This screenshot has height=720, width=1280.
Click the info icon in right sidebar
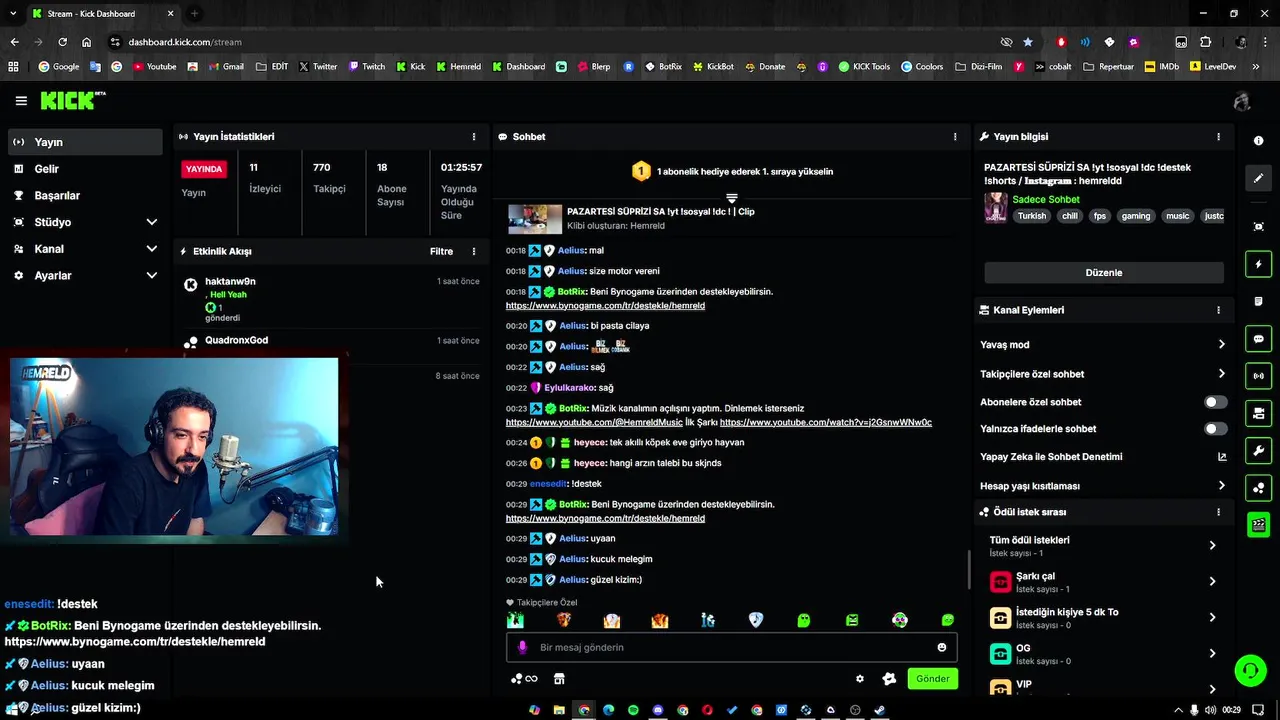tap(1258, 141)
